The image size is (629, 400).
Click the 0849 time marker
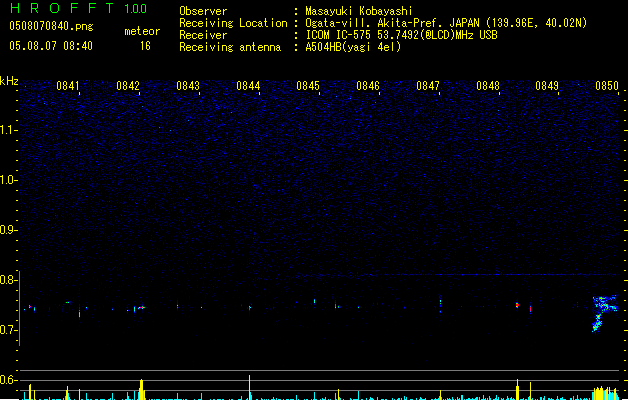pyautogui.click(x=547, y=86)
